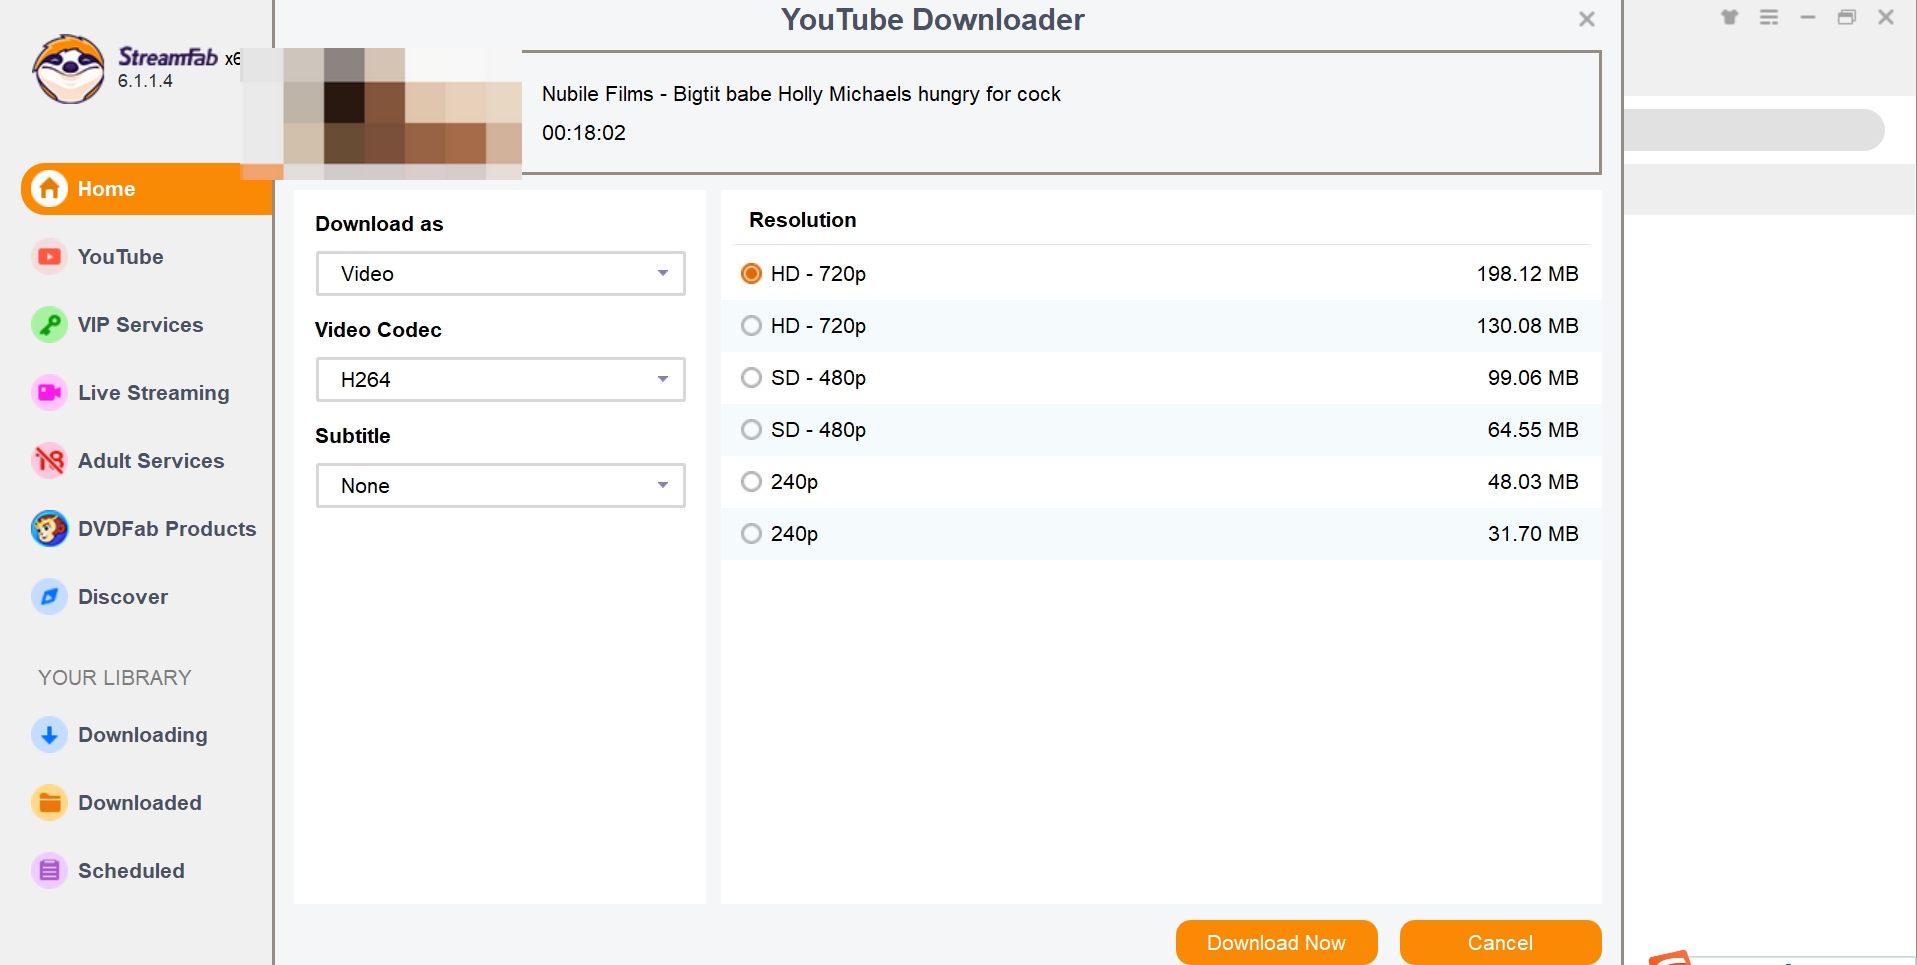The image size is (1917, 965).
Task: Click the Live Streaming camera icon
Action: (x=49, y=393)
